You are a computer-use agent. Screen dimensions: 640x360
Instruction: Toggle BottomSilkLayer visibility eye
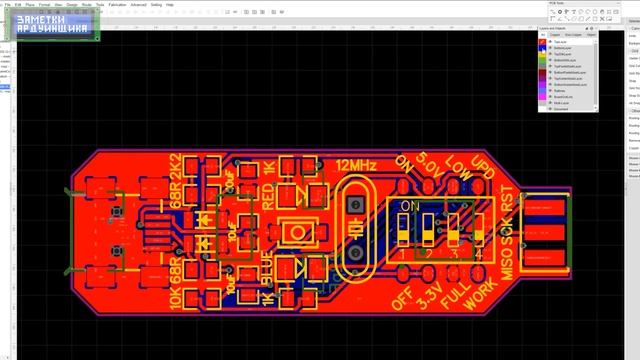550,60
